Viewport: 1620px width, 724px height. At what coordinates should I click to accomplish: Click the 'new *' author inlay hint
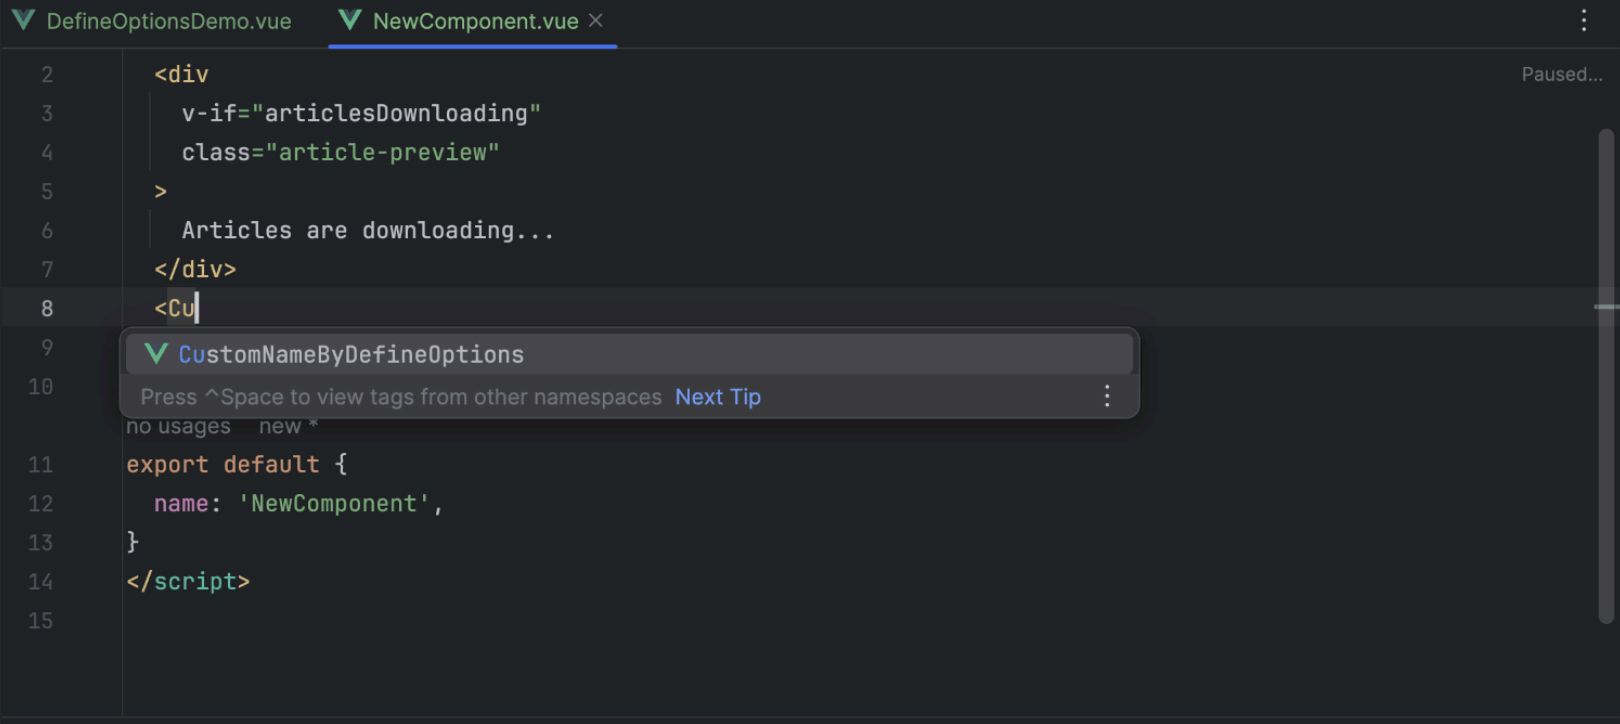(x=287, y=427)
